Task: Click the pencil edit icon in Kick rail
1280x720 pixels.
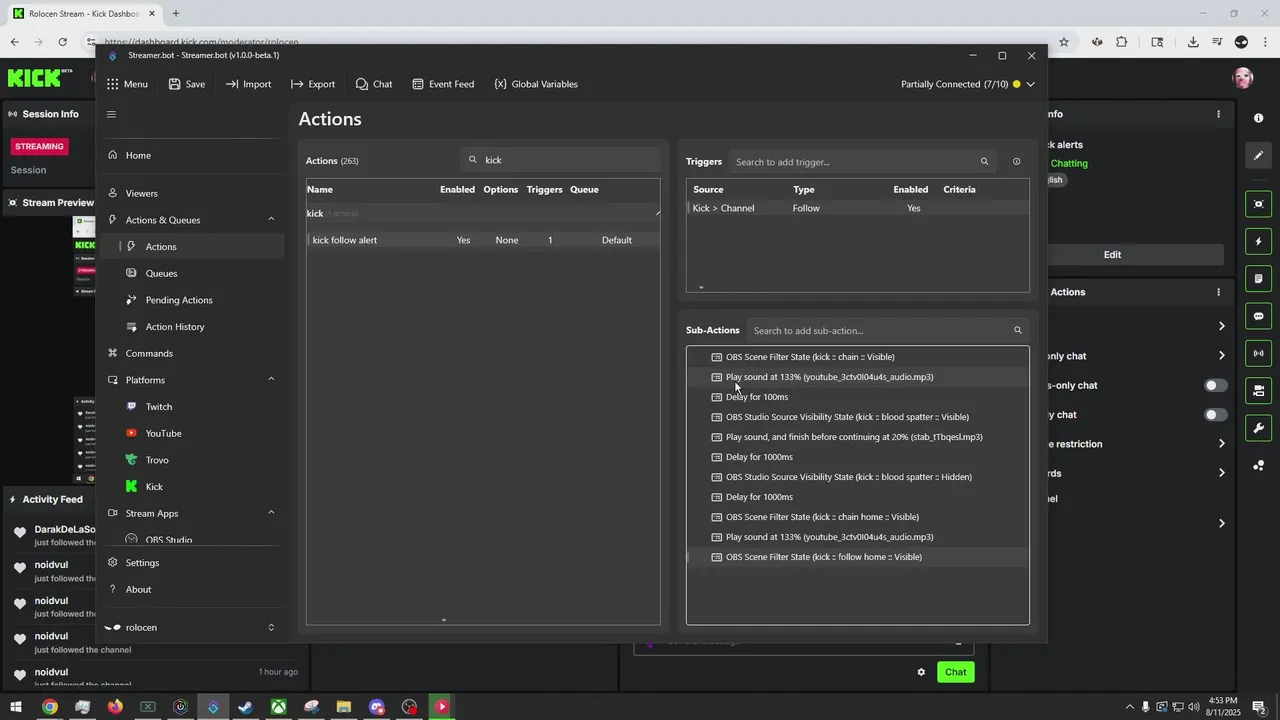Action: [1258, 155]
